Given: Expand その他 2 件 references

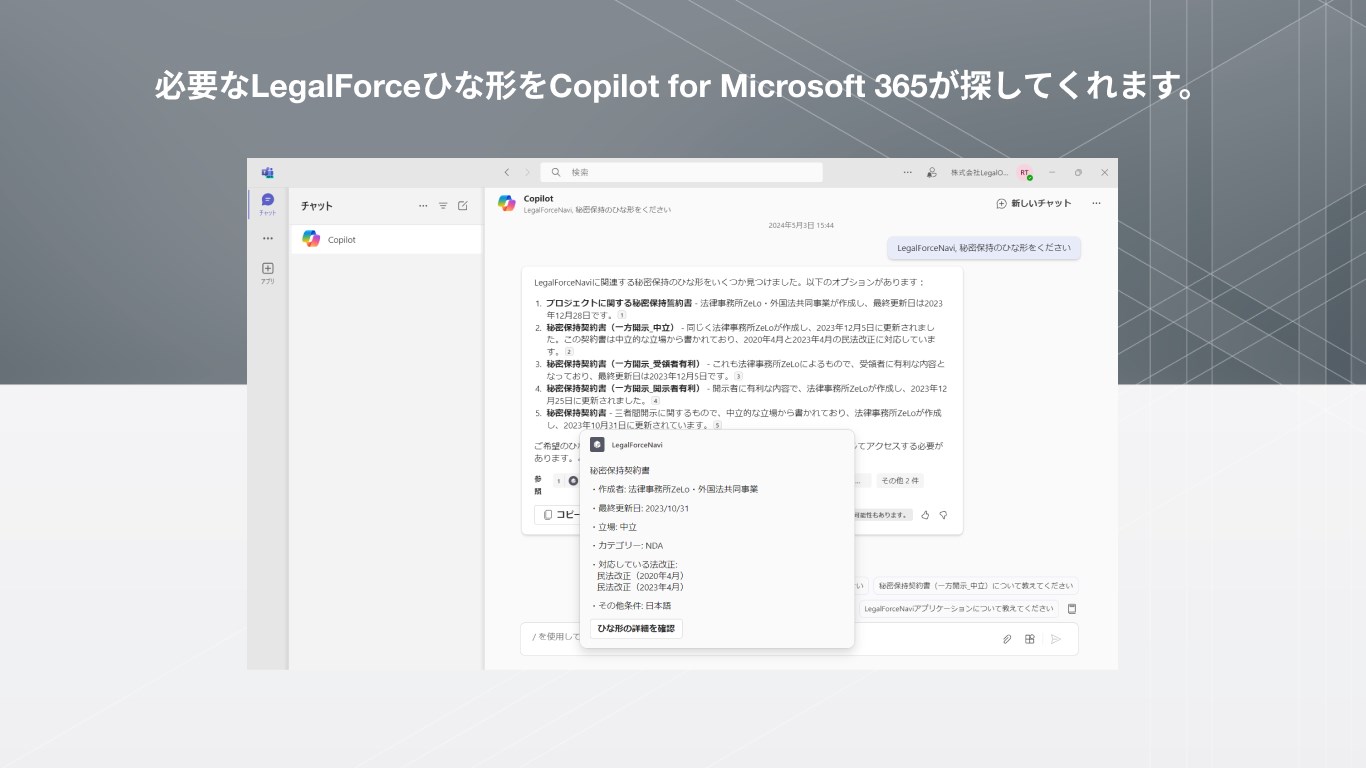Looking at the screenshot, I should pyautogui.click(x=899, y=481).
